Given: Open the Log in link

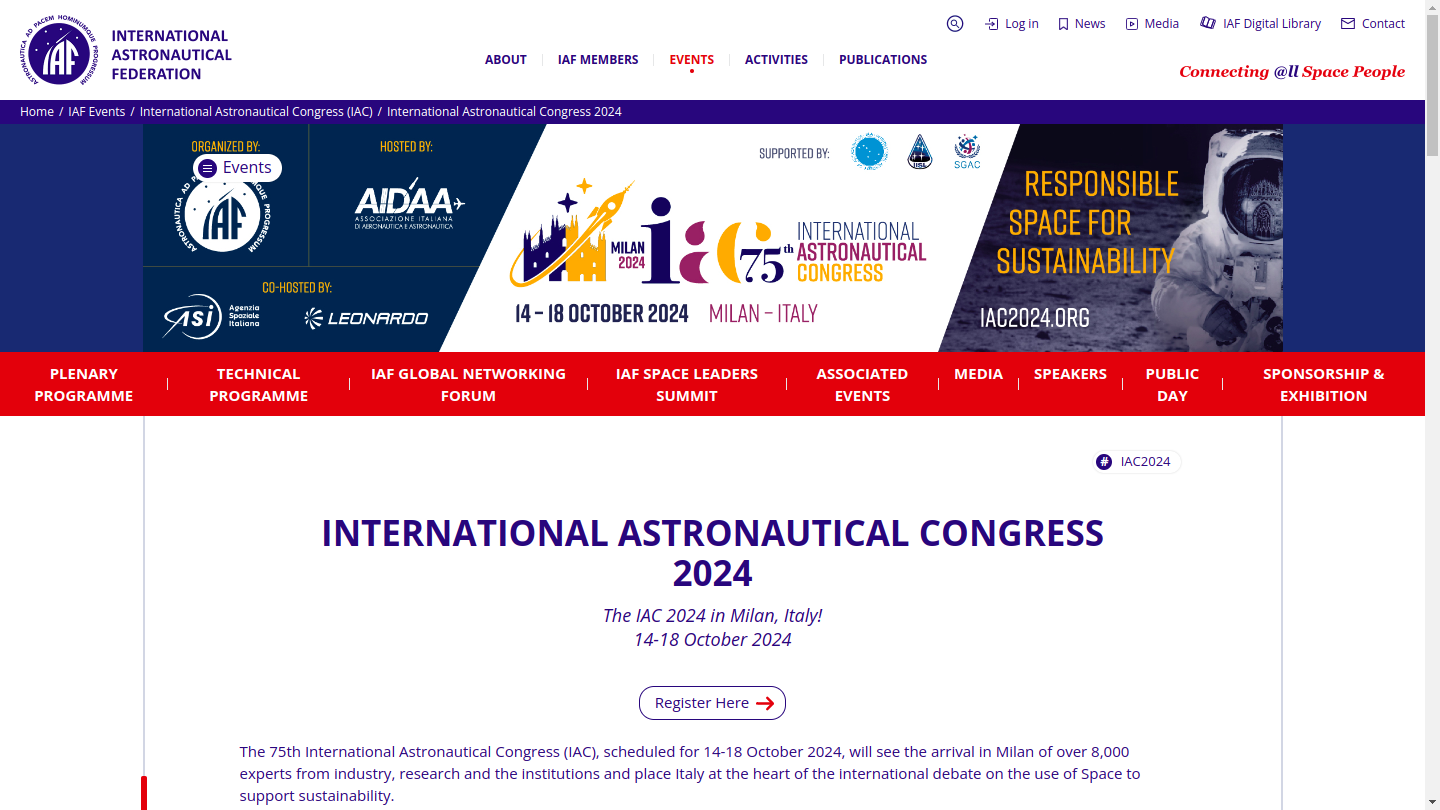Looking at the screenshot, I should click(1012, 24).
